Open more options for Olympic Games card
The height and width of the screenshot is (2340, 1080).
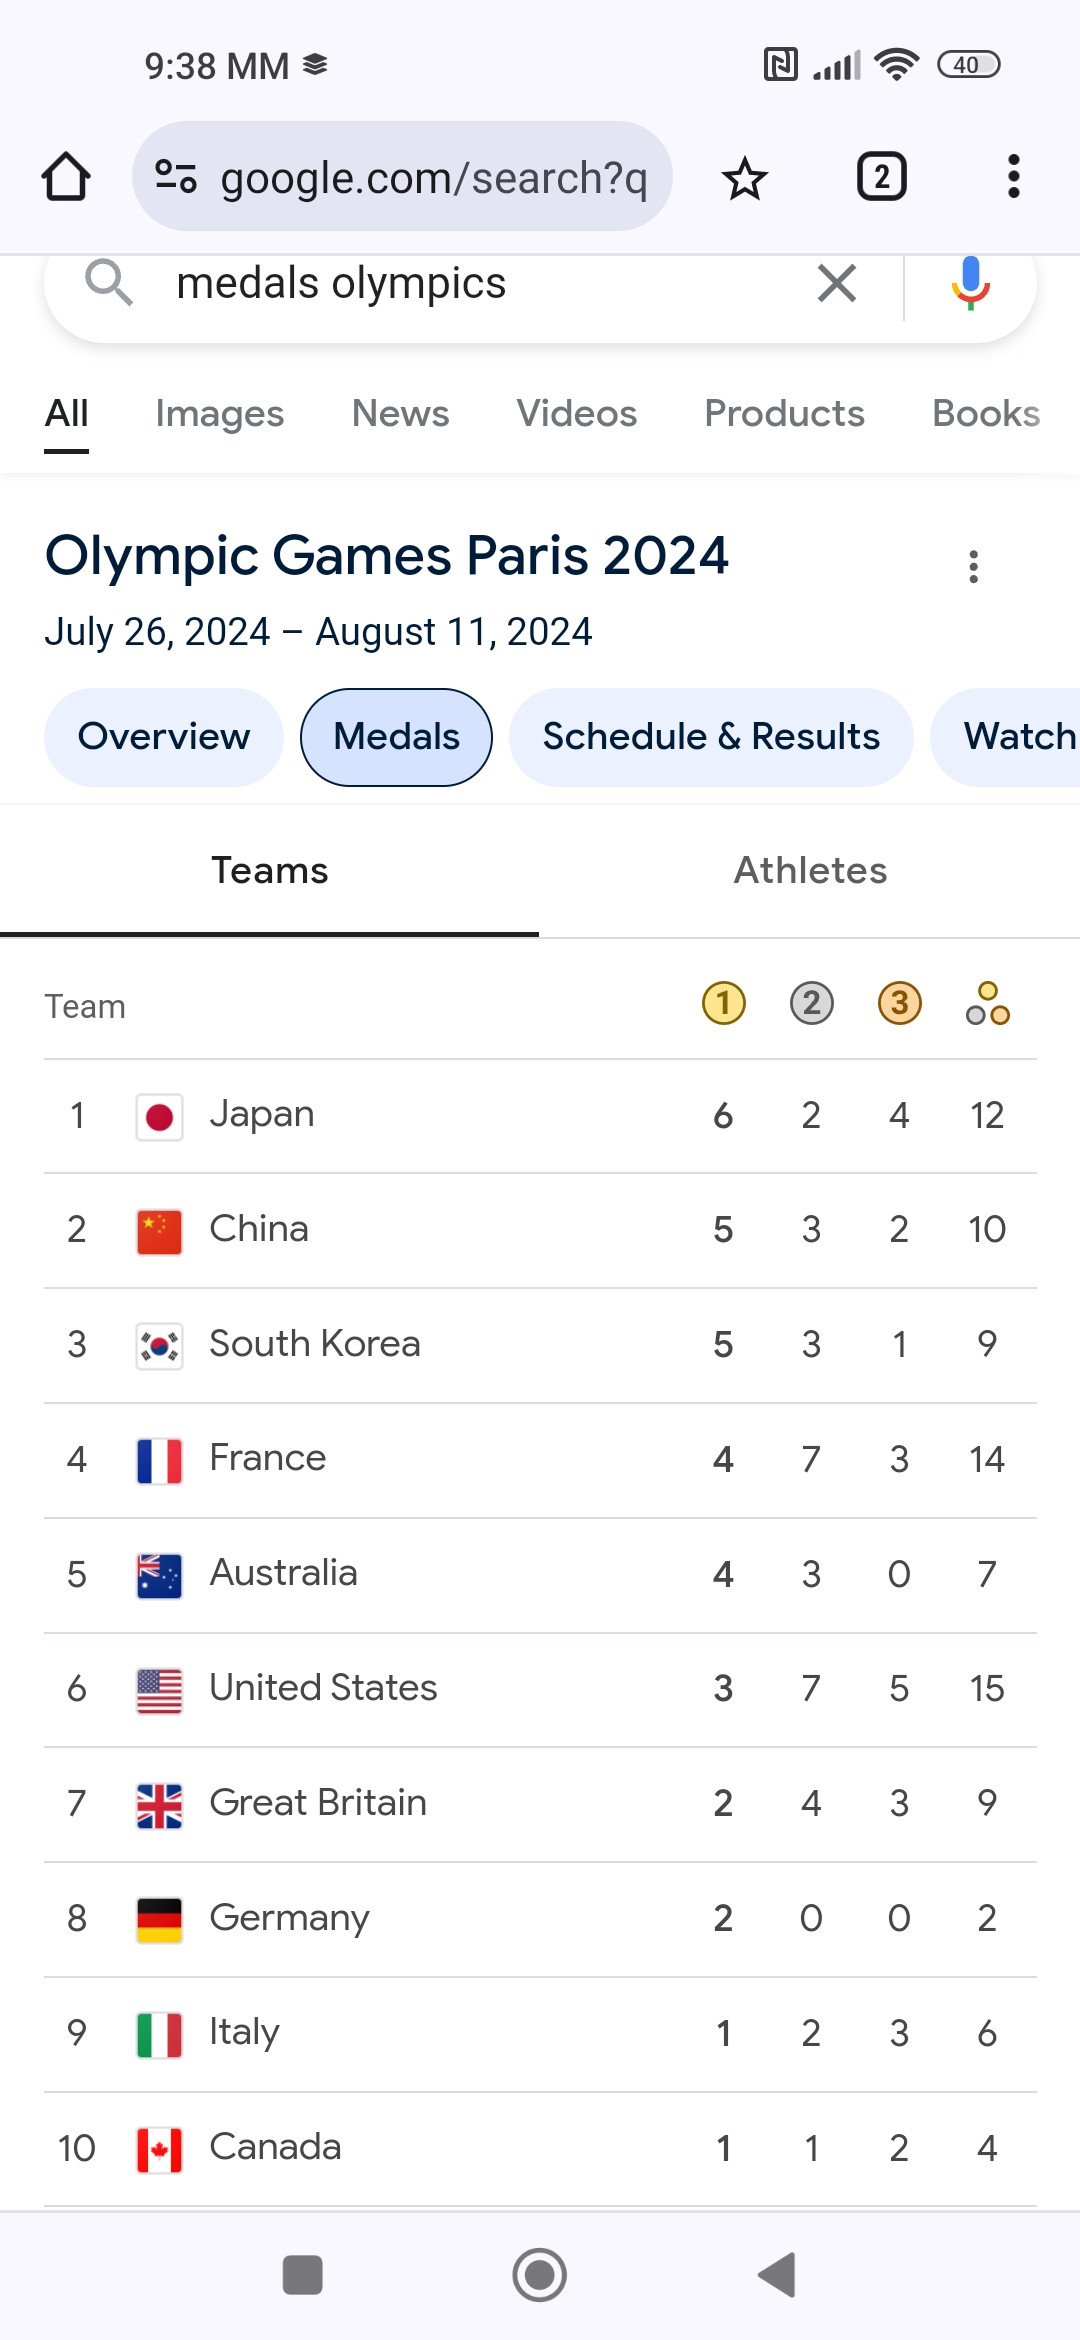[973, 567]
